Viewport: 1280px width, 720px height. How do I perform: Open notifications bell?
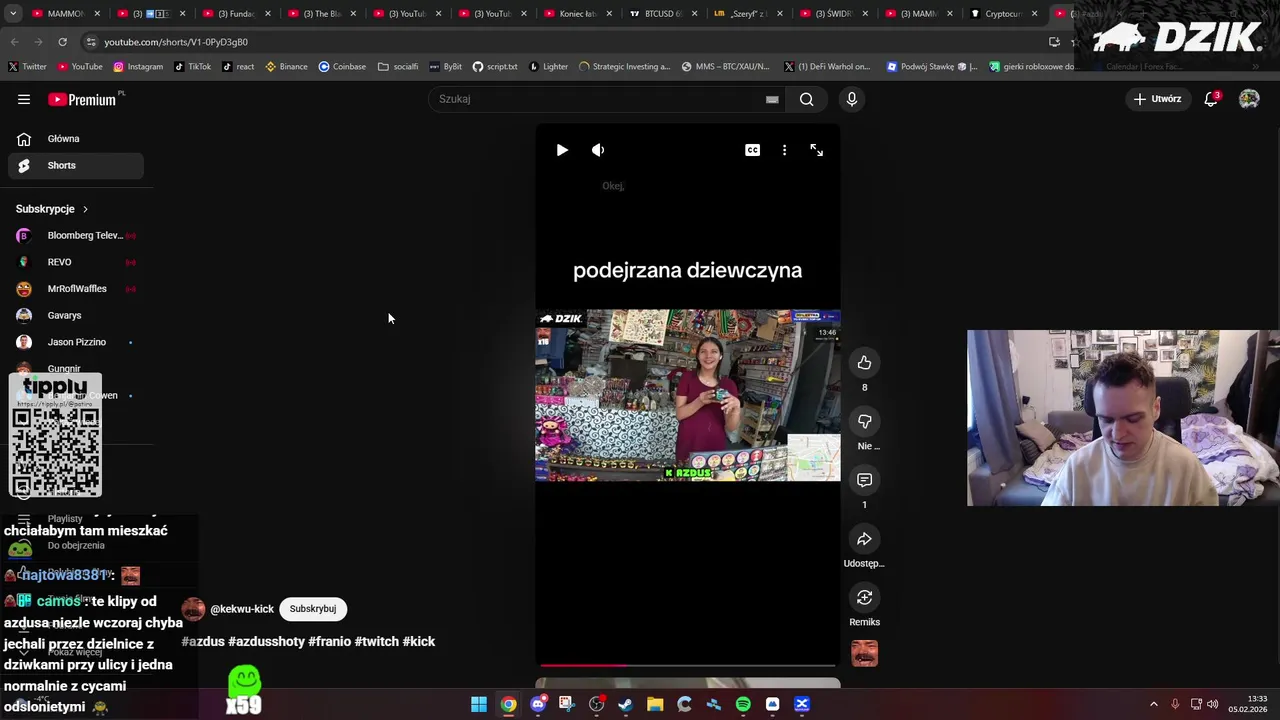tap(1211, 99)
